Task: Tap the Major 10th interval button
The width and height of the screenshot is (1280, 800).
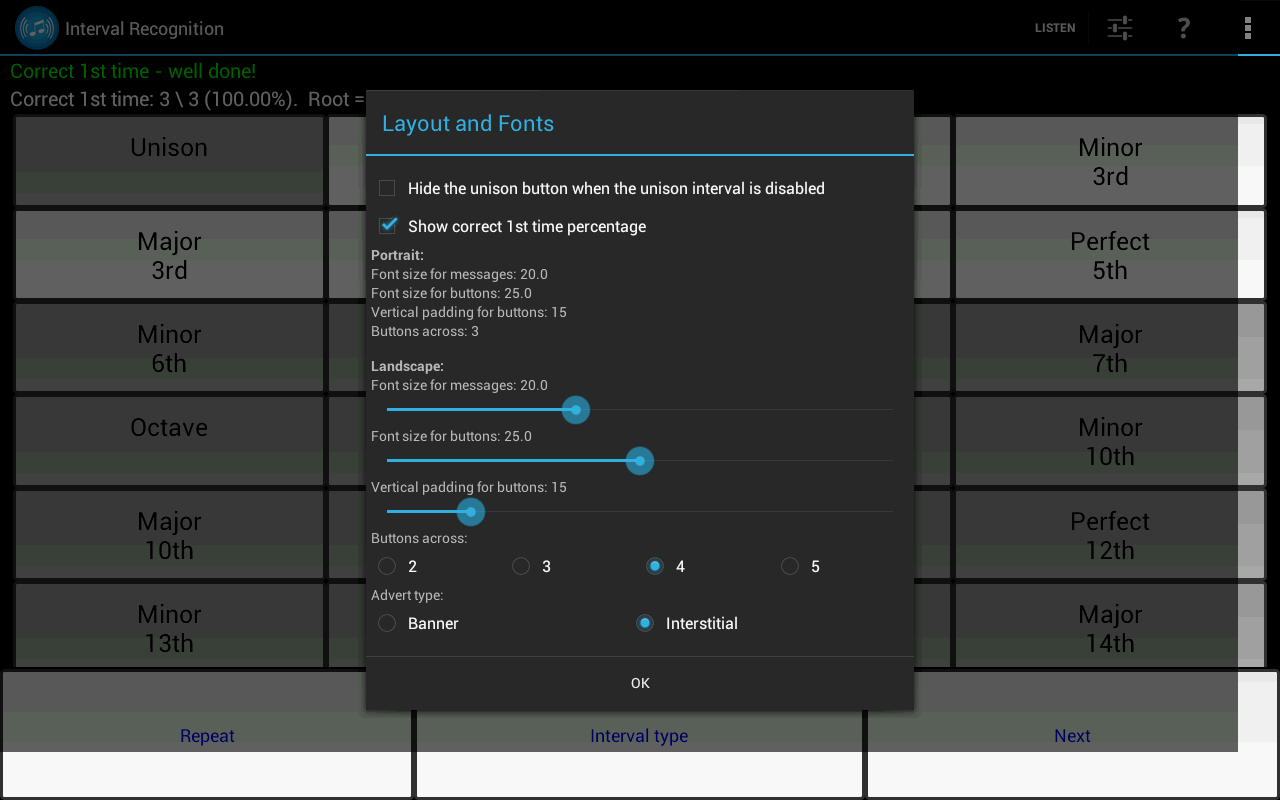Action: pyautogui.click(x=169, y=535)
